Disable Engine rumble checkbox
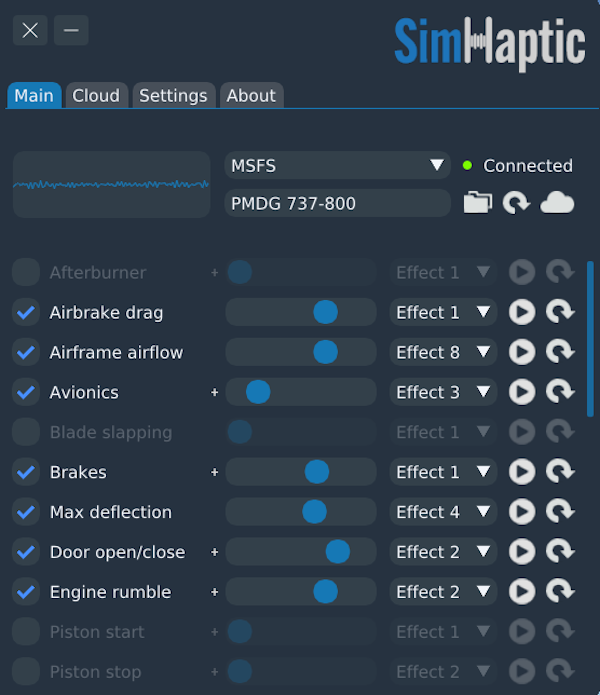 pyautogui.click(x=26, y=591)
